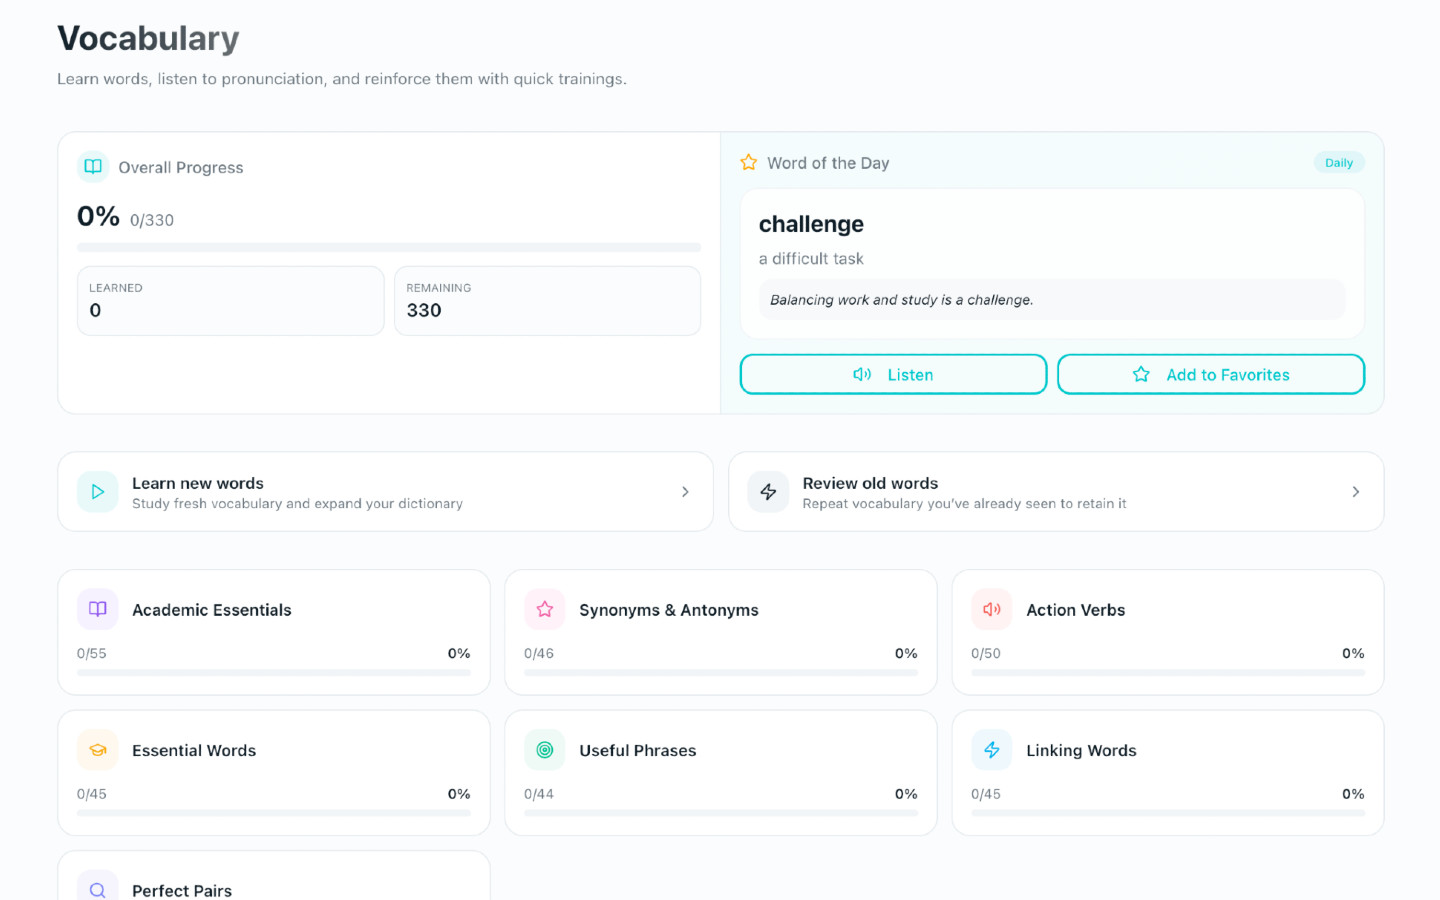Click the Useful Phrases progress bar
The width and height of the screenshot is (1440, 900).
point(721,813)
